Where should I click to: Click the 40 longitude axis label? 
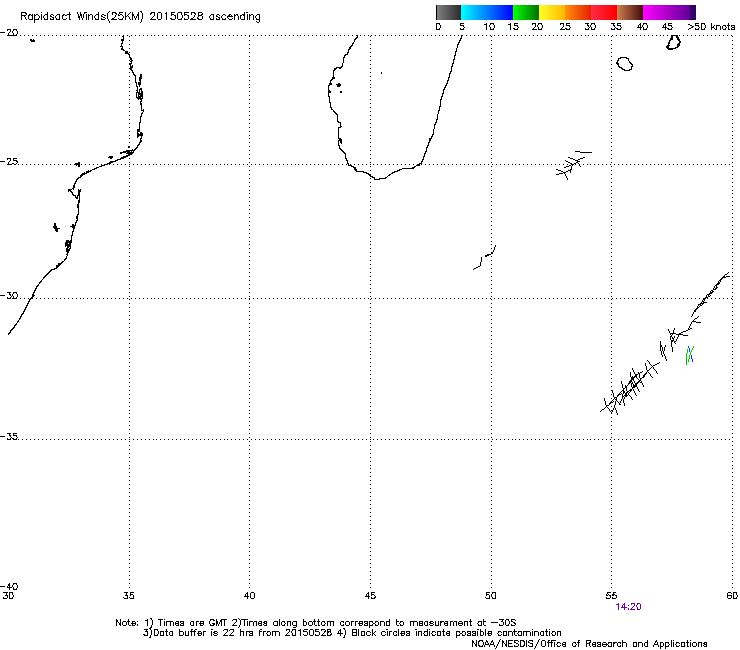(x=249, y=596)
